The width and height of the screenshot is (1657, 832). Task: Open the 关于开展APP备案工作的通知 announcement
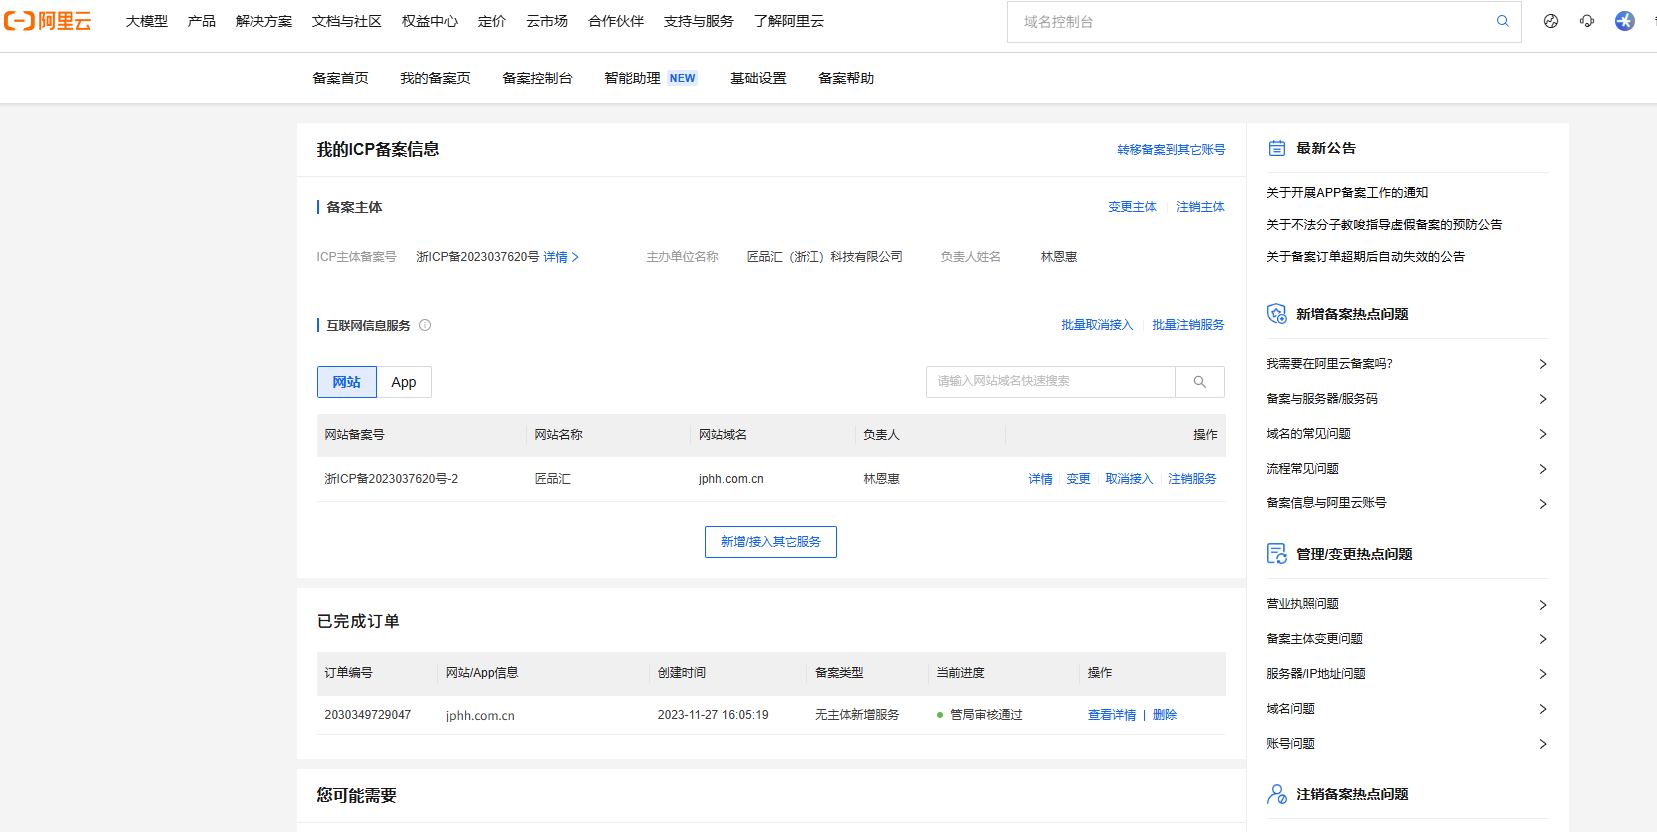click(x=1347, y=193)
